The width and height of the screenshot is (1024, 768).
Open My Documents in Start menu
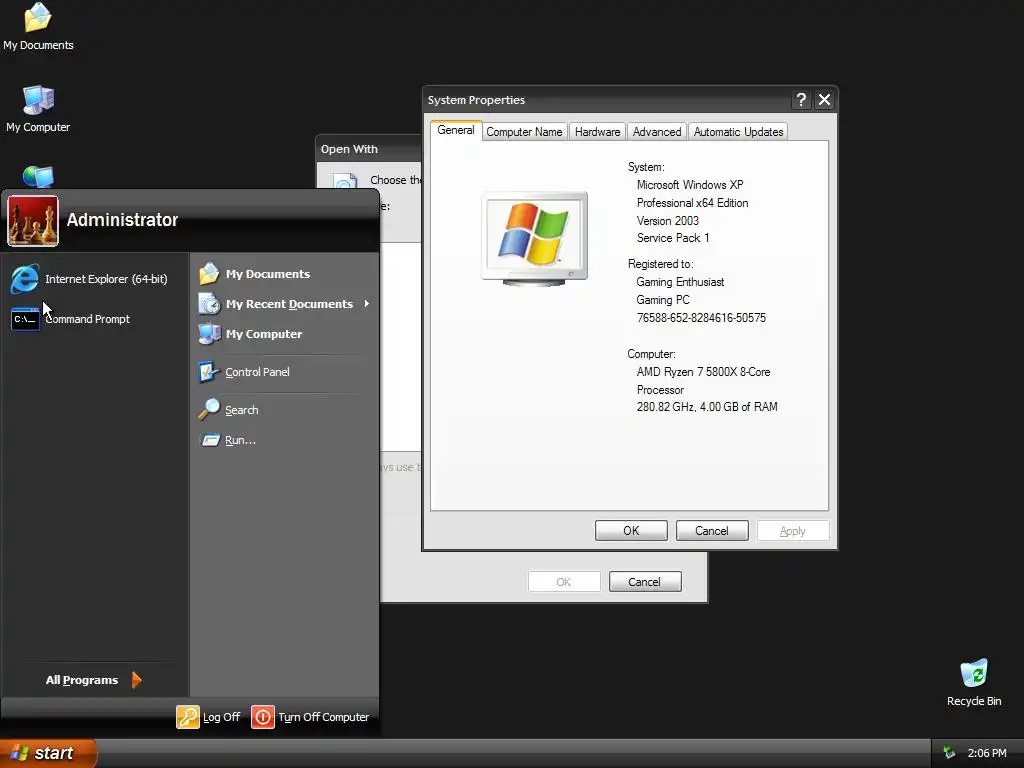click(x=255, y=274)
